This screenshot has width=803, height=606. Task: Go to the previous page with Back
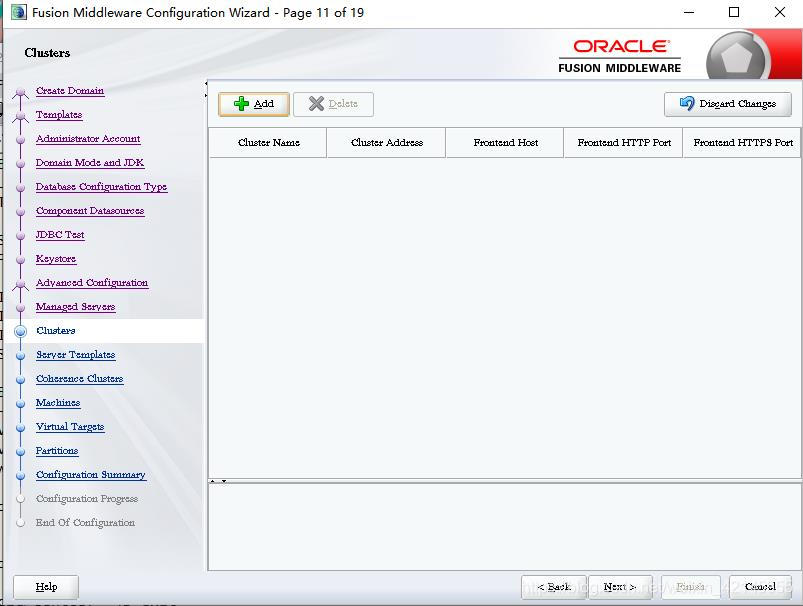pos(554,587)
